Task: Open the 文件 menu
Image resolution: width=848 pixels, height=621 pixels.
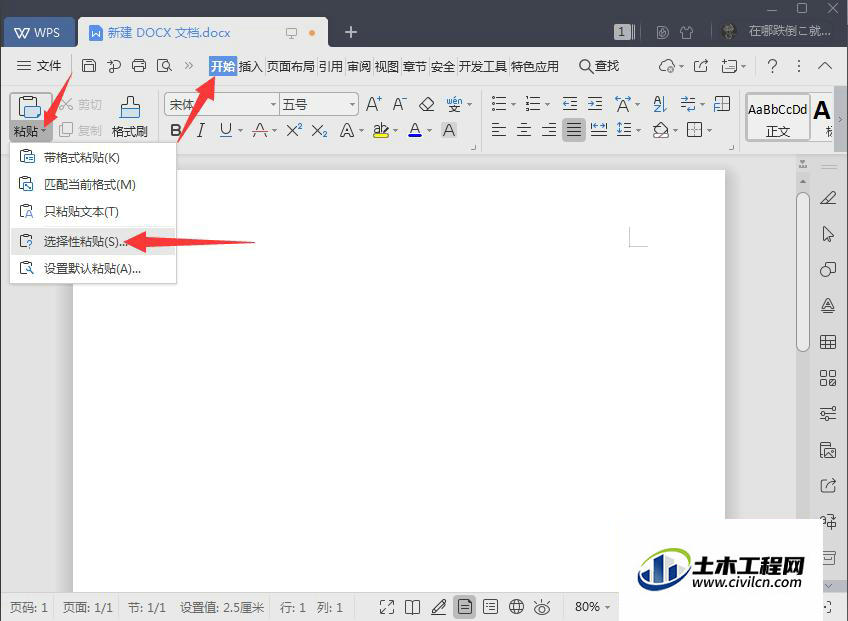Action: [39, 66]
